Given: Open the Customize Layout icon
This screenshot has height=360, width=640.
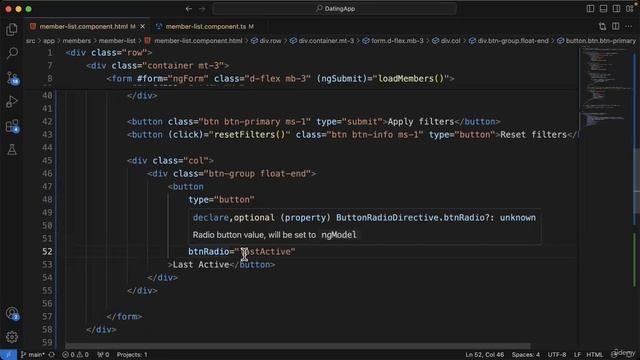Looking at the screenshot, I should [629, 9].
